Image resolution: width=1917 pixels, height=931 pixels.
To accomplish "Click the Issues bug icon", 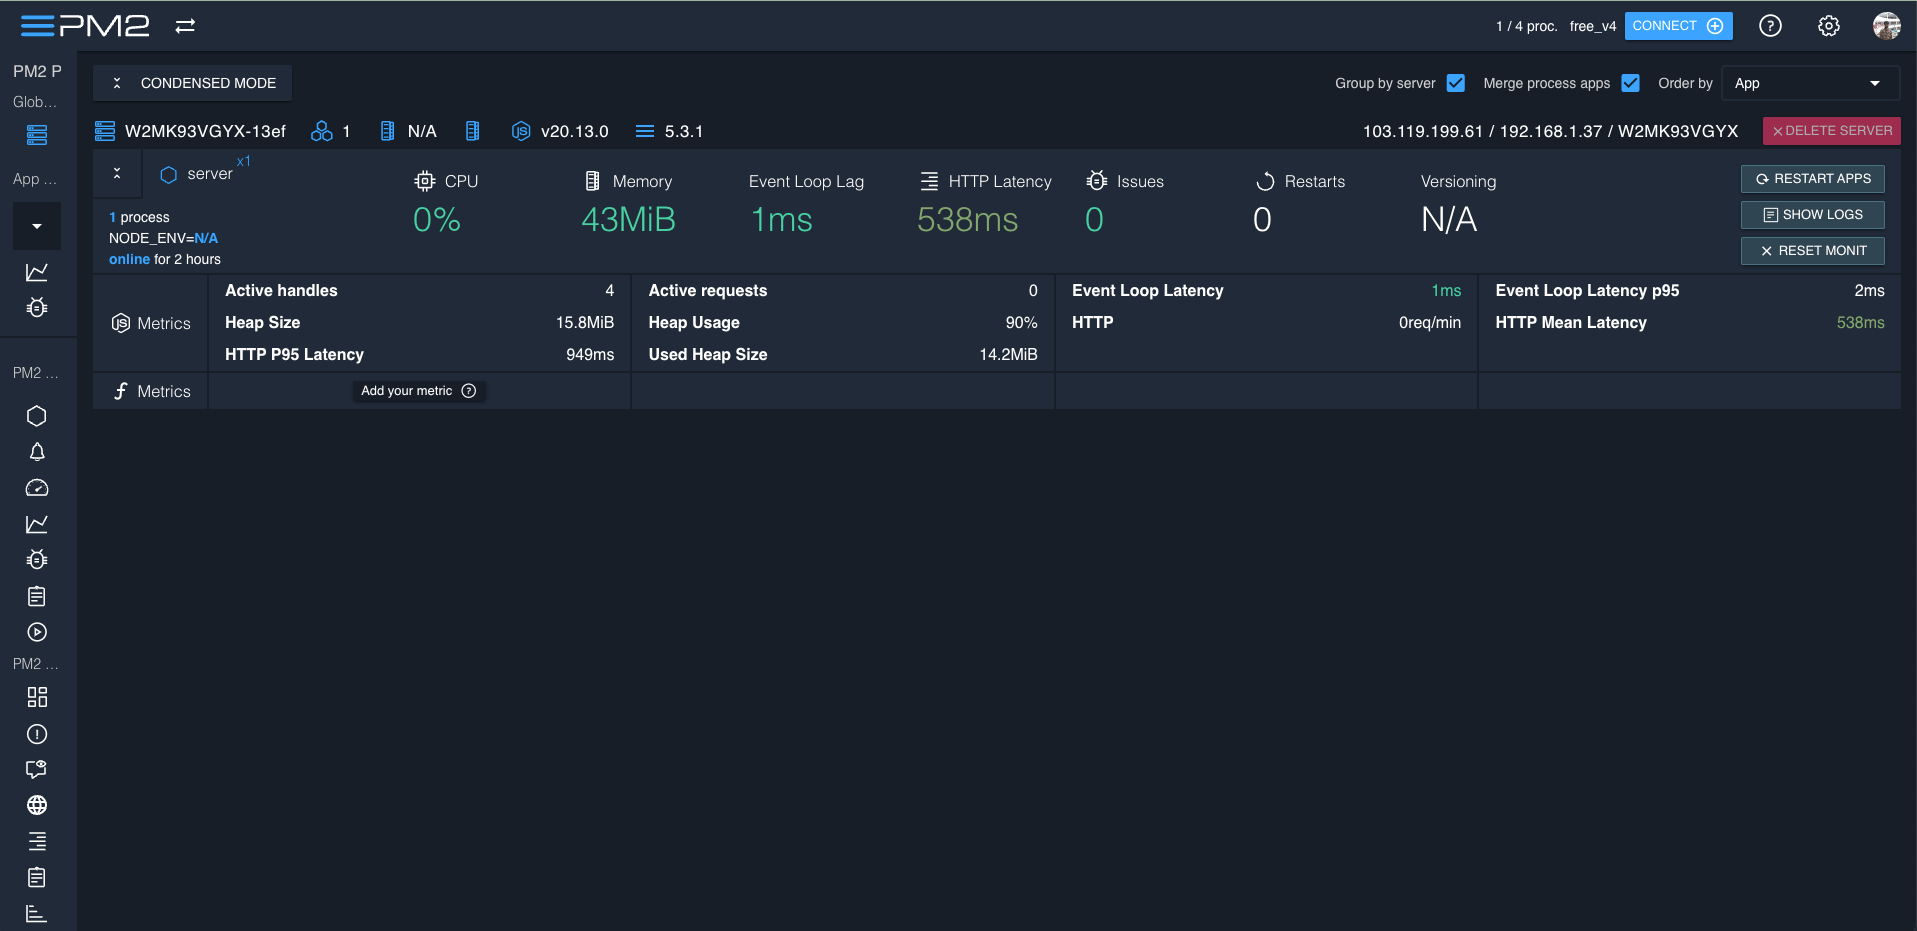I will (1097, 181).
